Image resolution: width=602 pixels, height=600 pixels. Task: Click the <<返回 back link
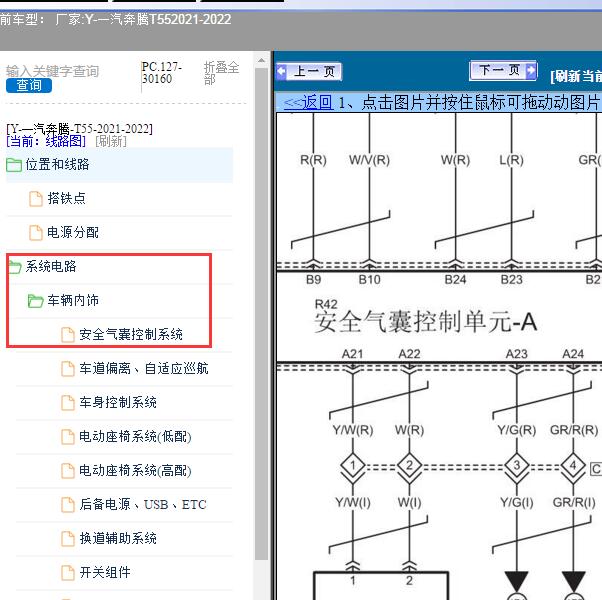(x=308, y=102)
